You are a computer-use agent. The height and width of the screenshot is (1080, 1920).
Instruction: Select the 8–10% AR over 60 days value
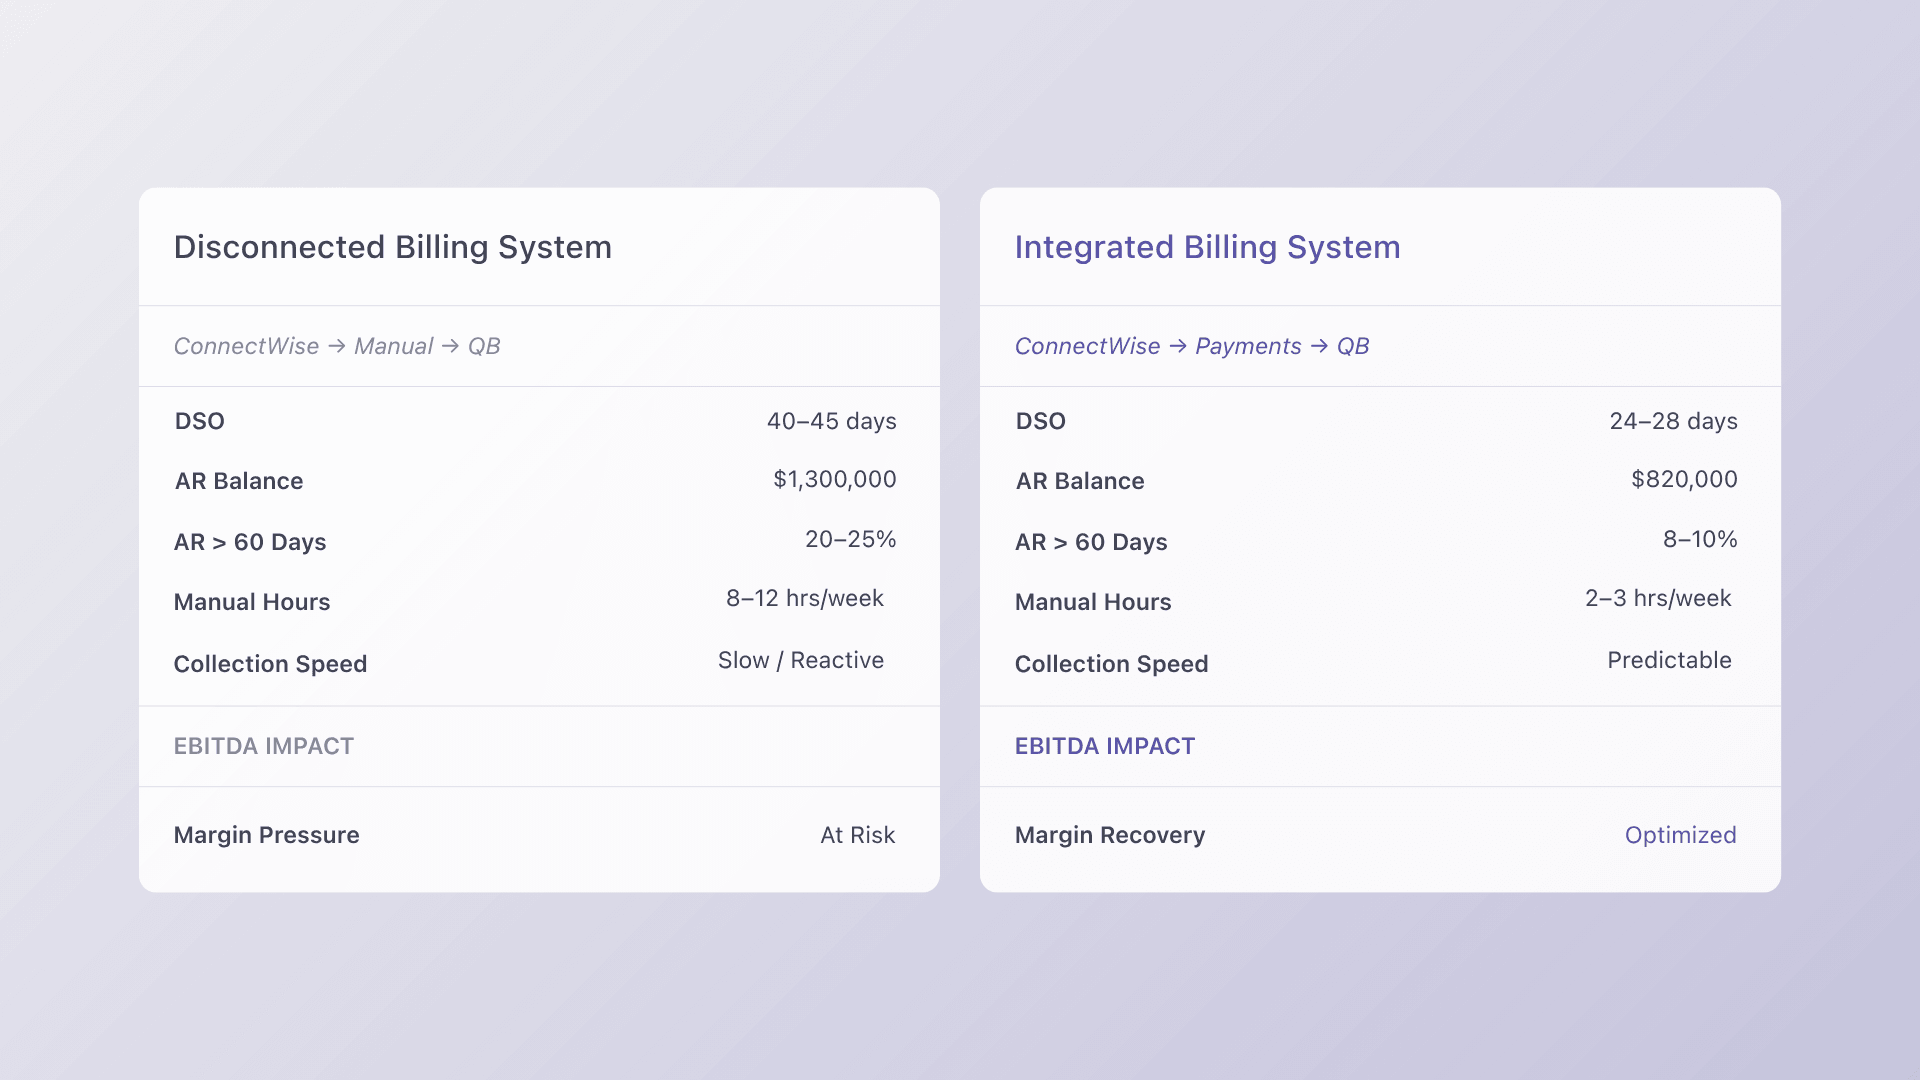(1700, 539)
